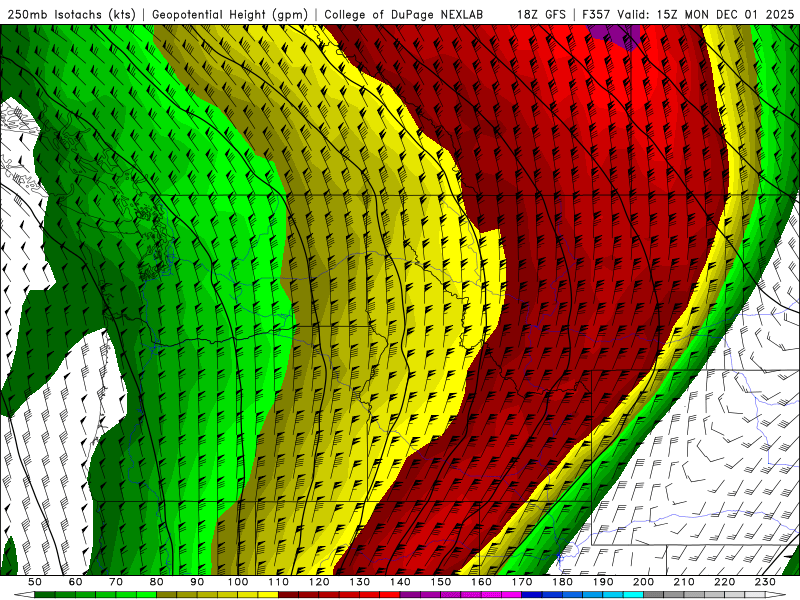The image size is (800, 600).
Task: Click the '100' legend label
Action: pos(238,582)
